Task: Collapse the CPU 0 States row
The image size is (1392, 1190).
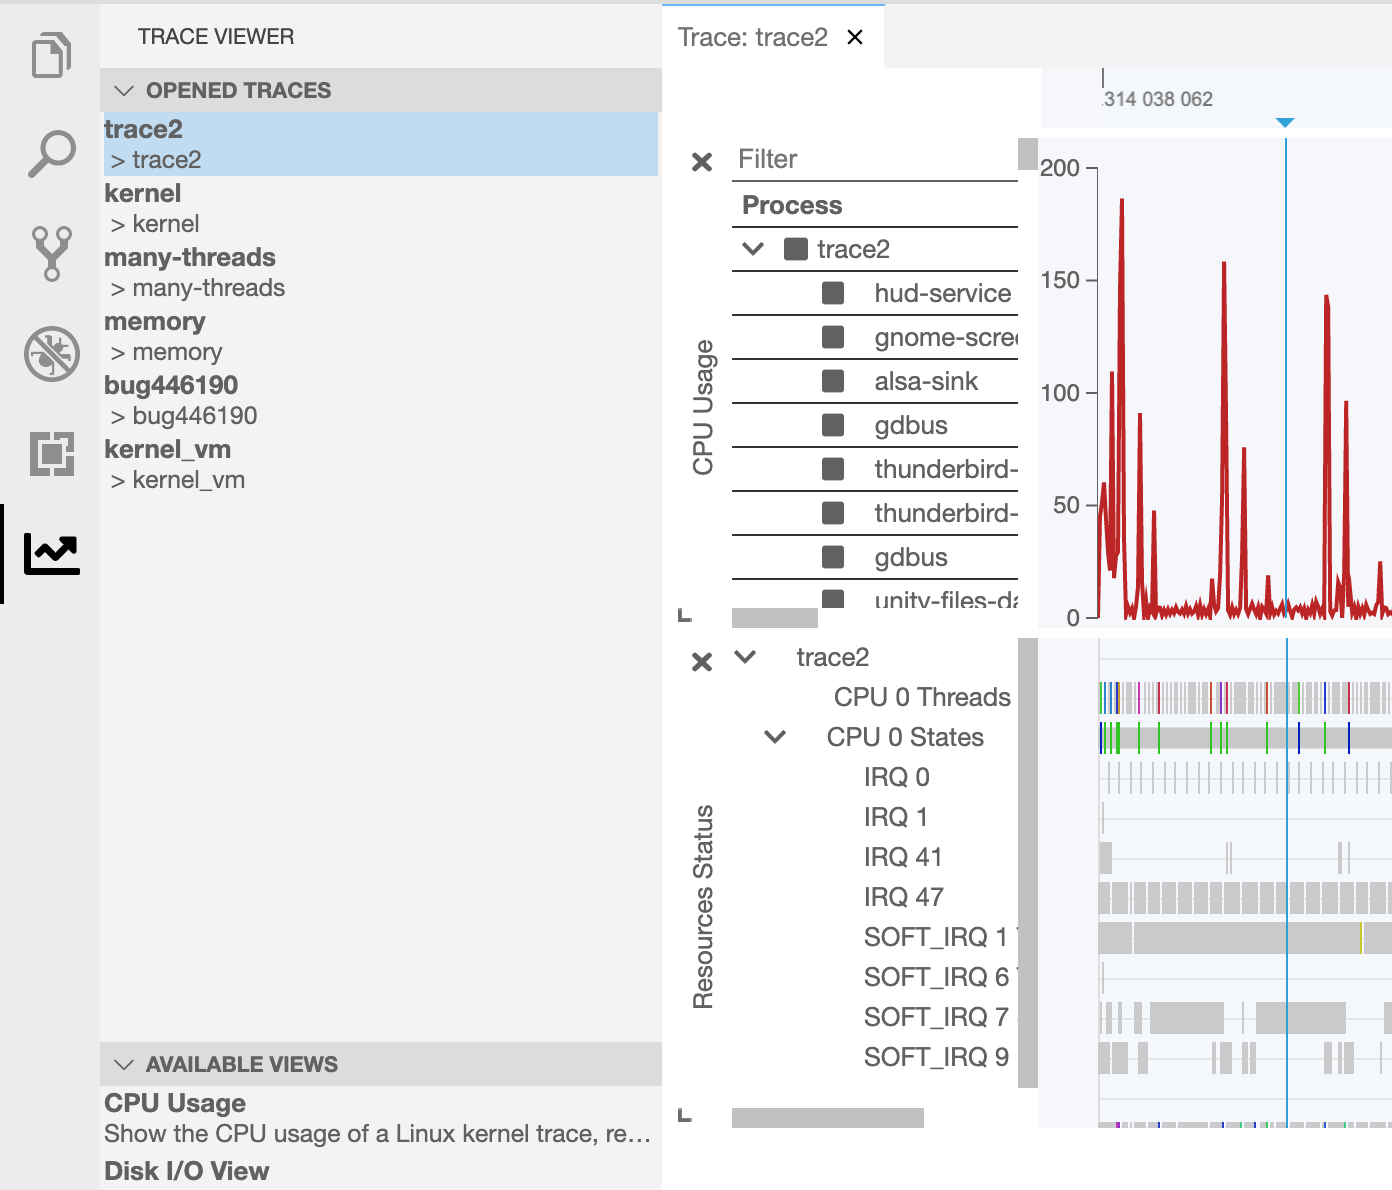Action: pos(774,737)
